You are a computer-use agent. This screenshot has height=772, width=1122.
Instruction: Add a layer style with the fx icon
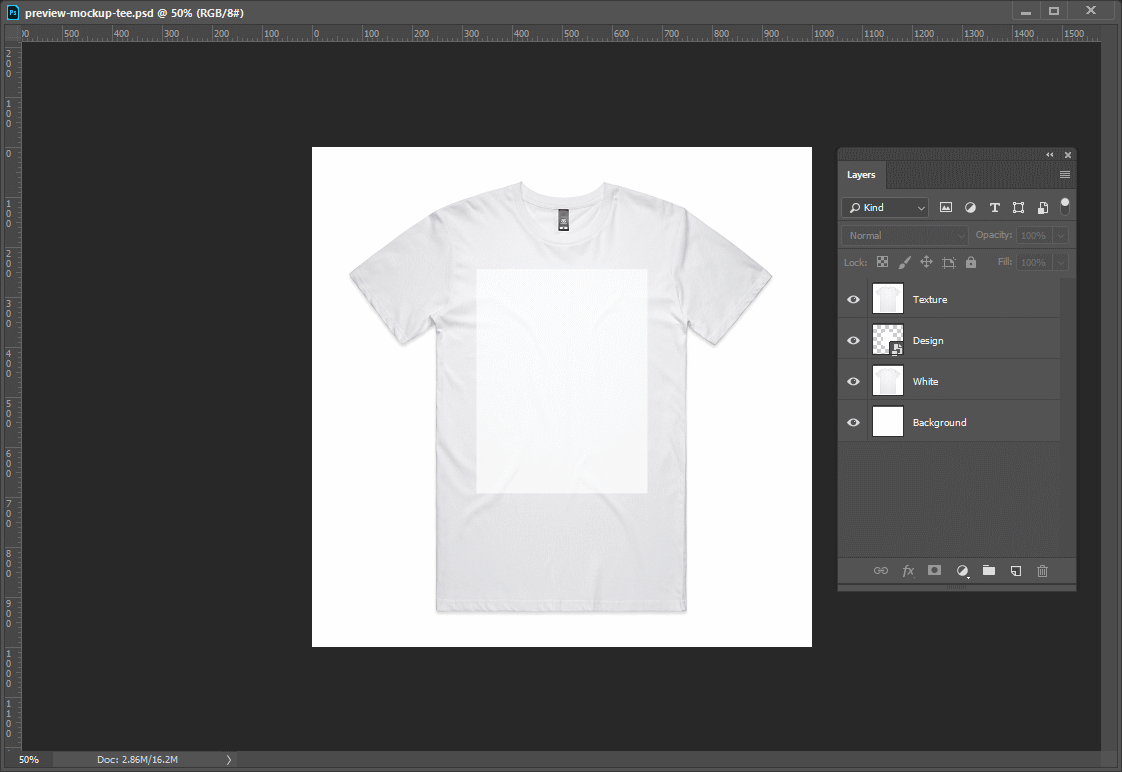(x=907, y=570)
